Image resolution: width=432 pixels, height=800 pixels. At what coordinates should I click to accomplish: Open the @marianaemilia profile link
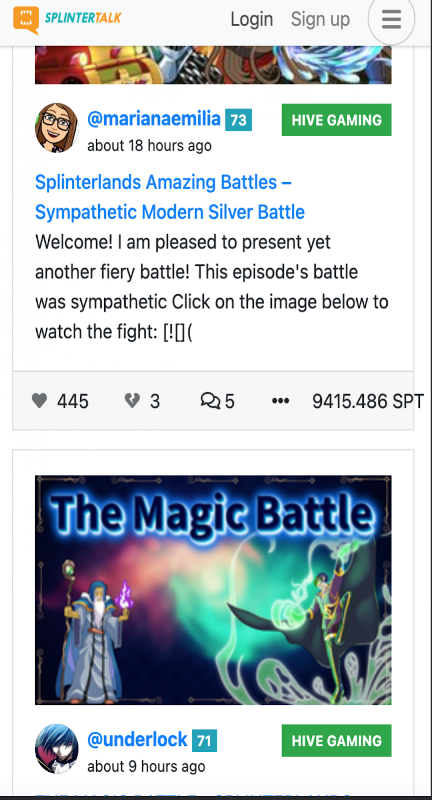154,119
